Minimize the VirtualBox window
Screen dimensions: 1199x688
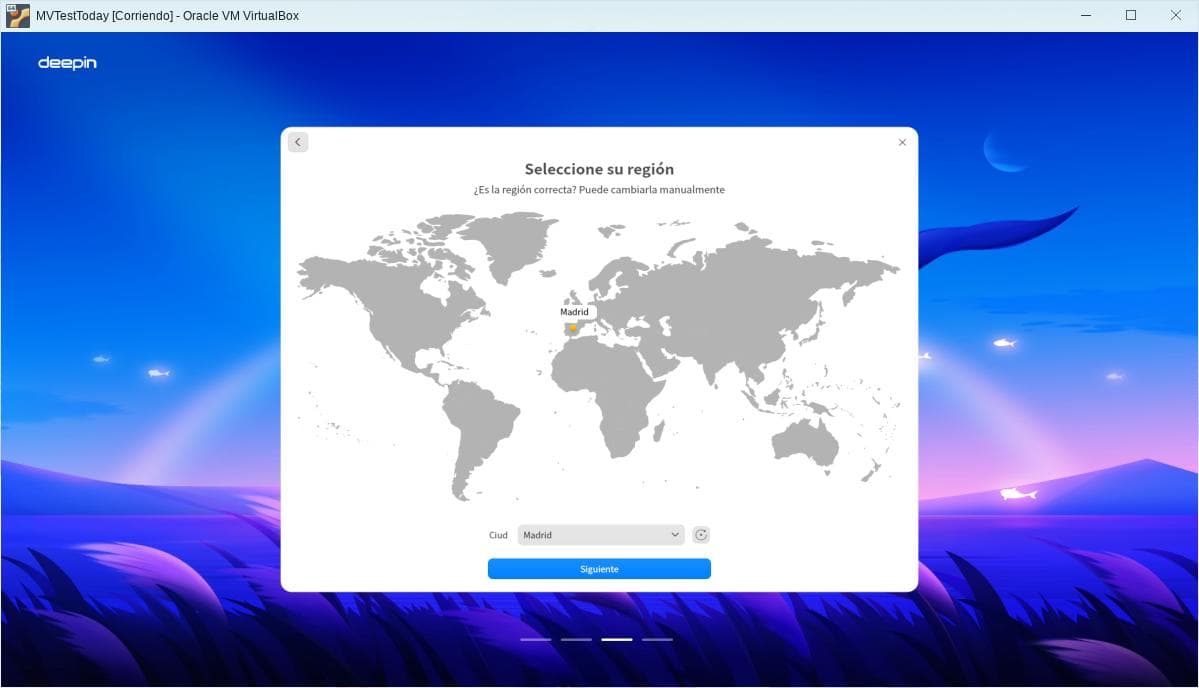1086,15
